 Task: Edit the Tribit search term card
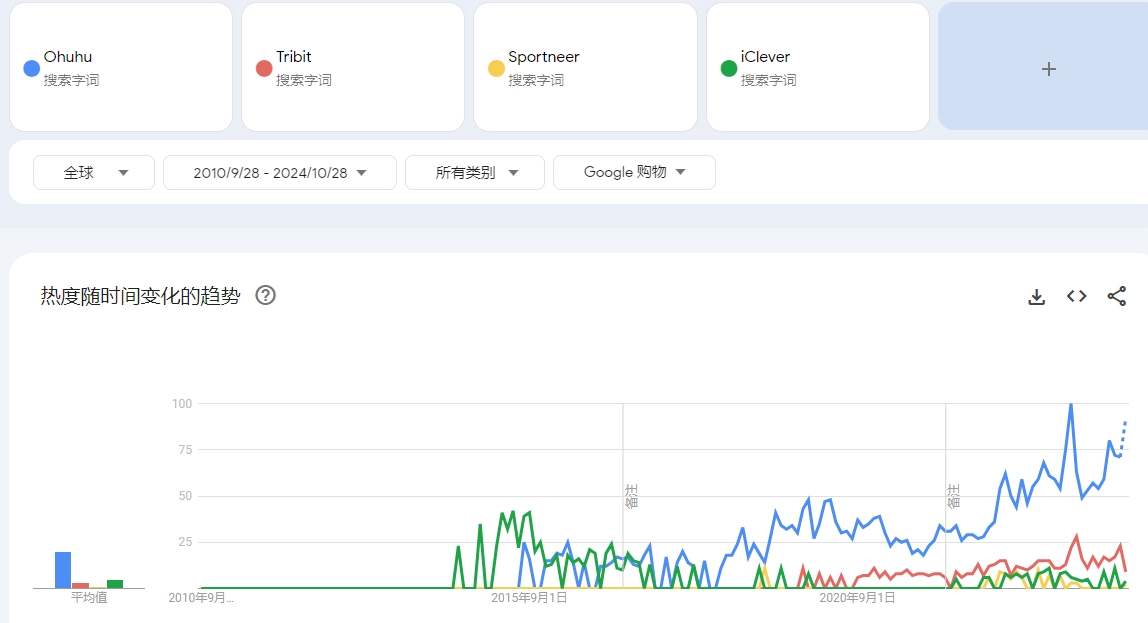[353, 67]
